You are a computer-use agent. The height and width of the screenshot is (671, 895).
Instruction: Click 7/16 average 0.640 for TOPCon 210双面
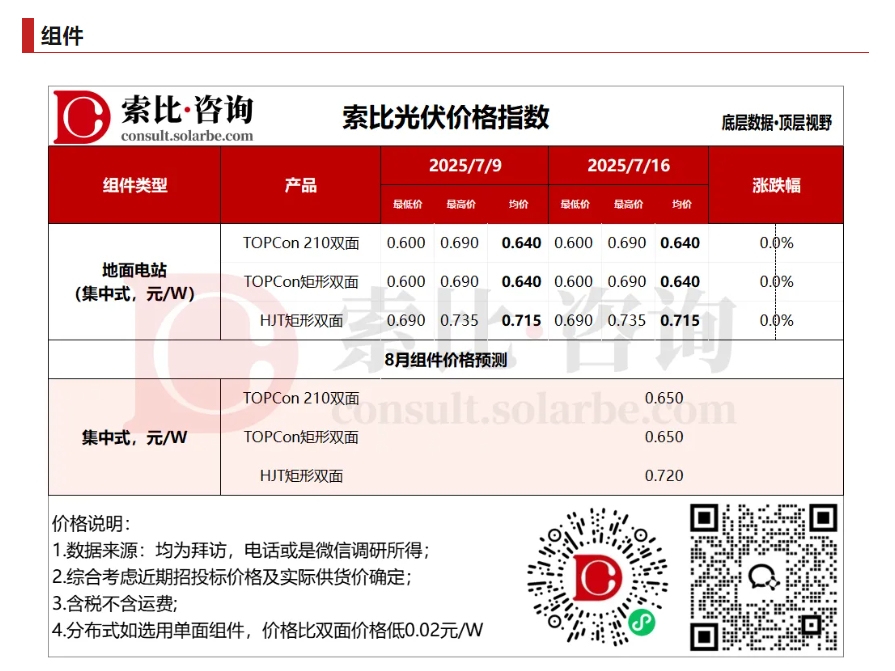pyautogui.click(x=680, y=243)
